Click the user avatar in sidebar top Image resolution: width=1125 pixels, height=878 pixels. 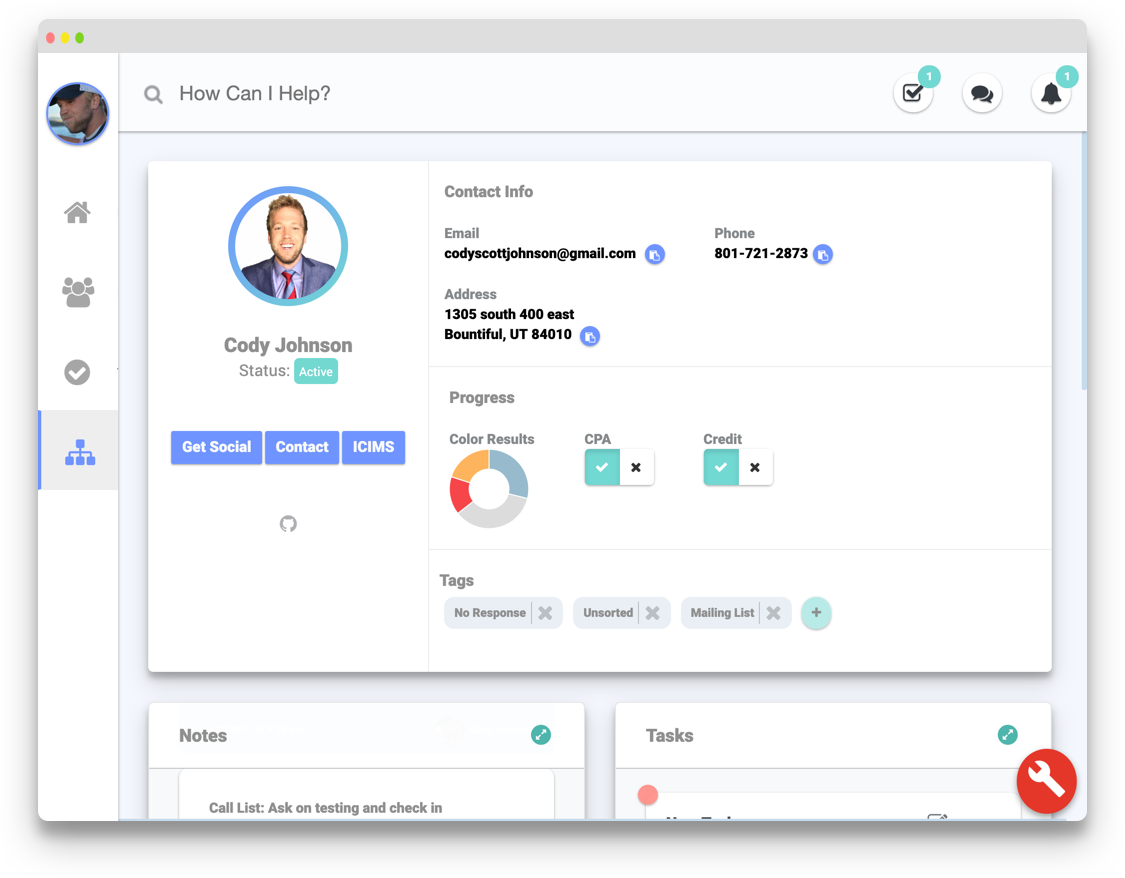77,113
